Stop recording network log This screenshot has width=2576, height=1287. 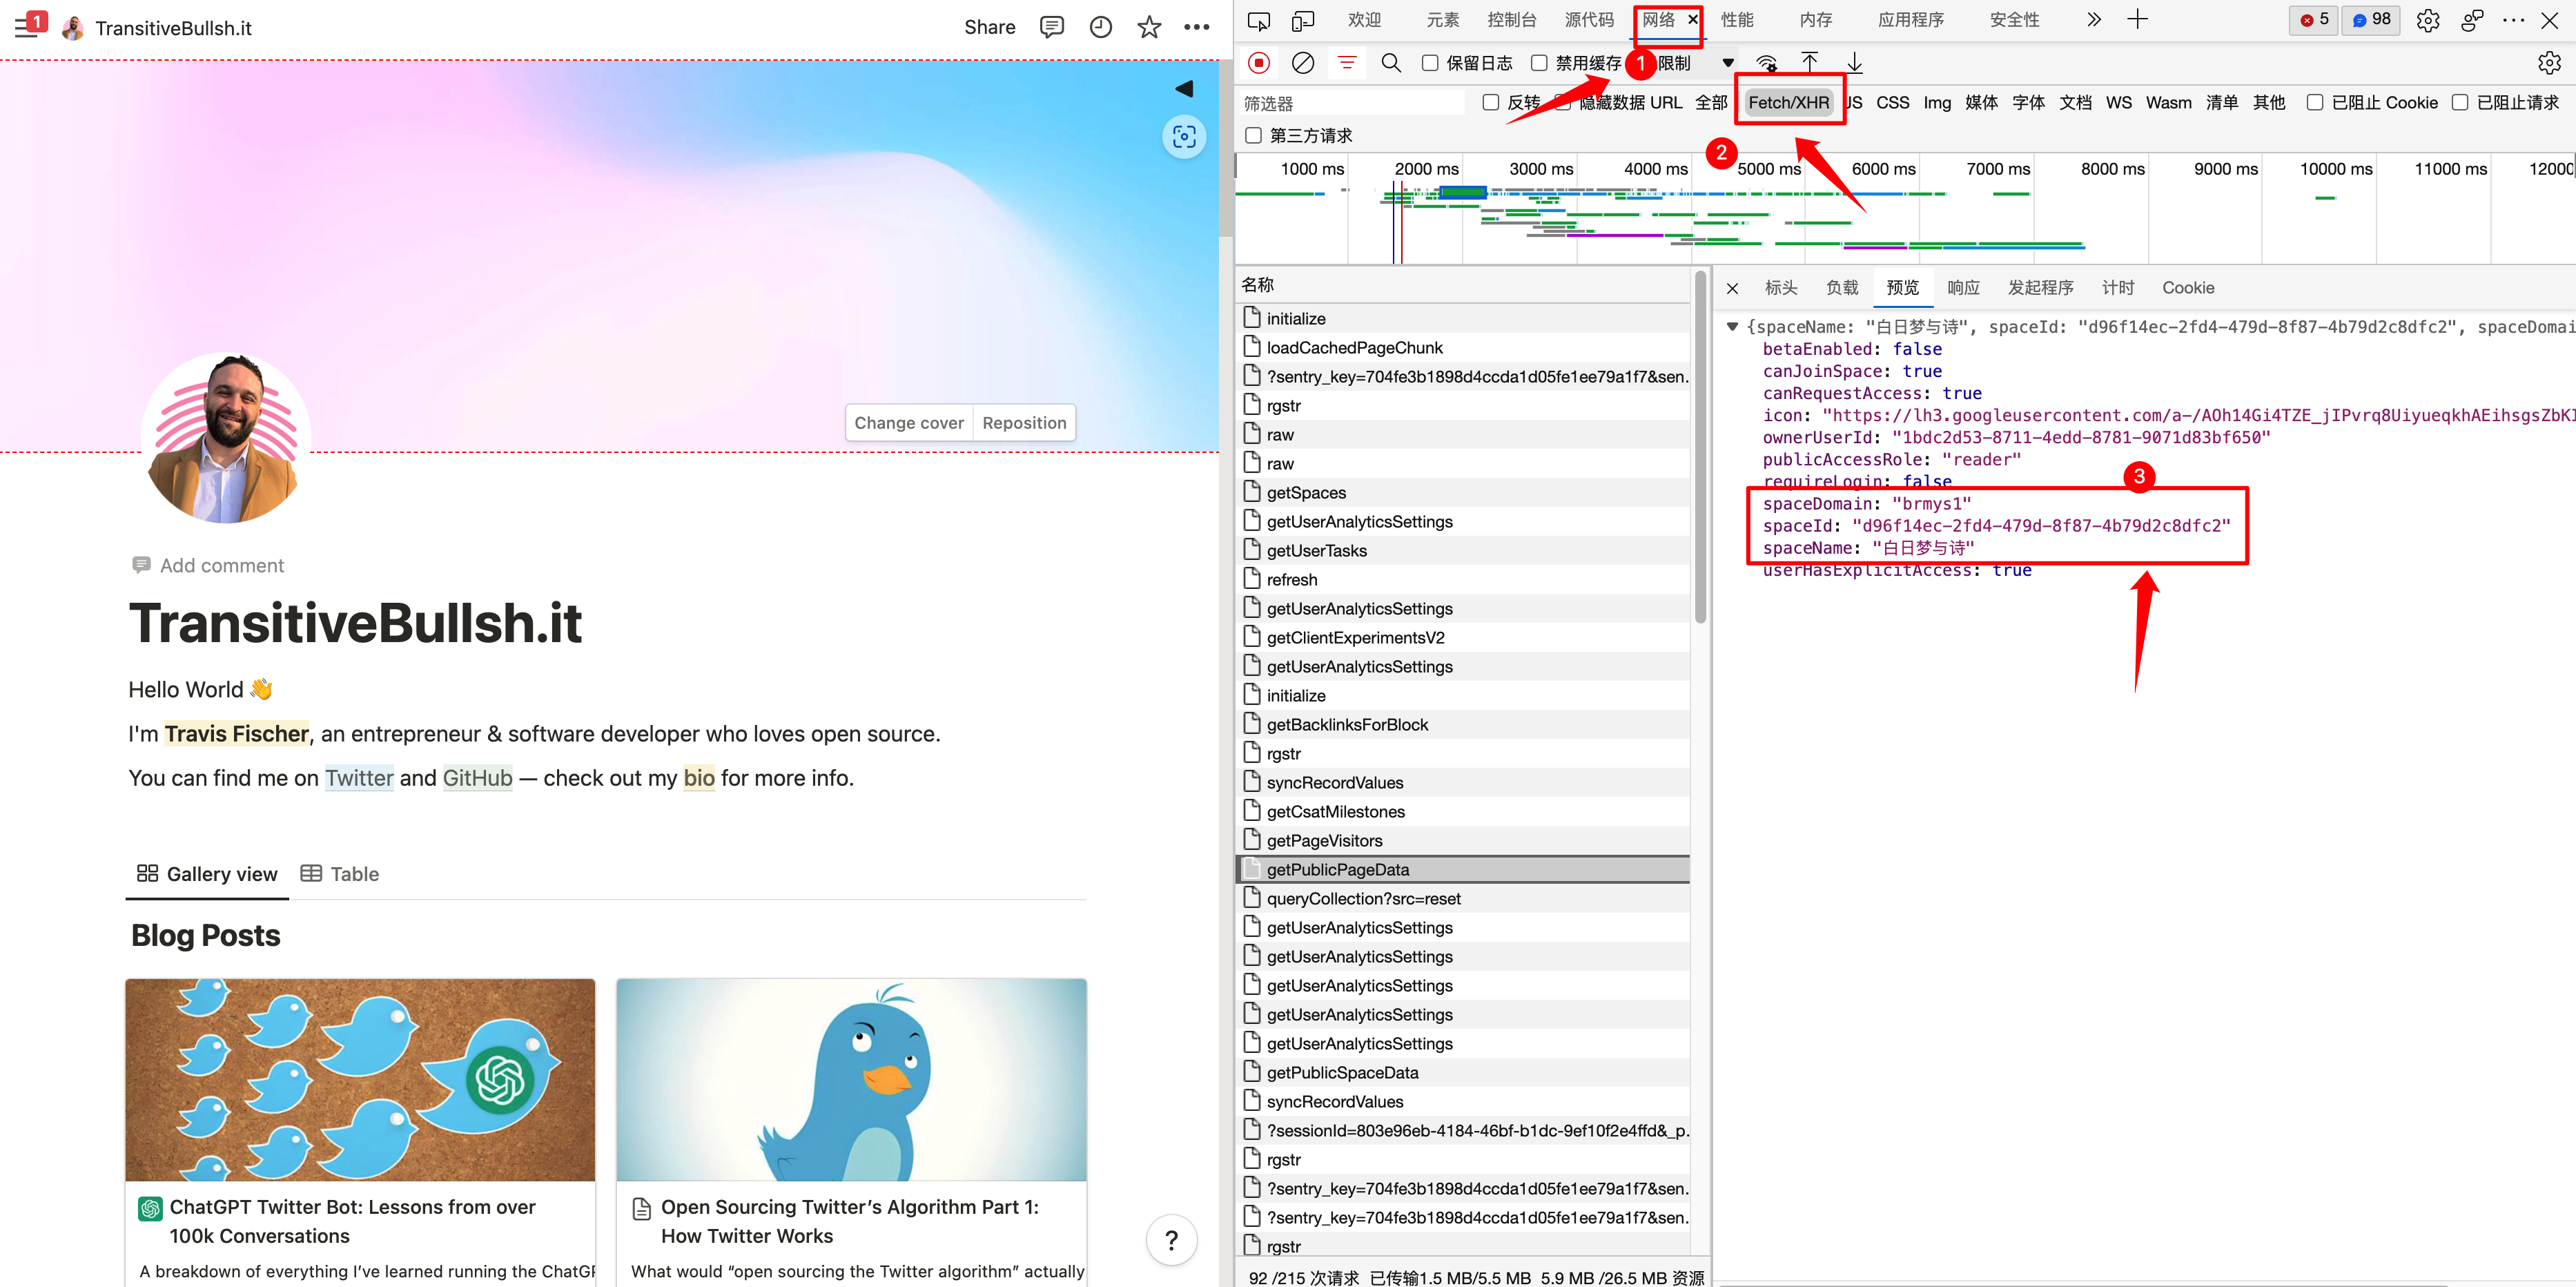click(1259, 63)
